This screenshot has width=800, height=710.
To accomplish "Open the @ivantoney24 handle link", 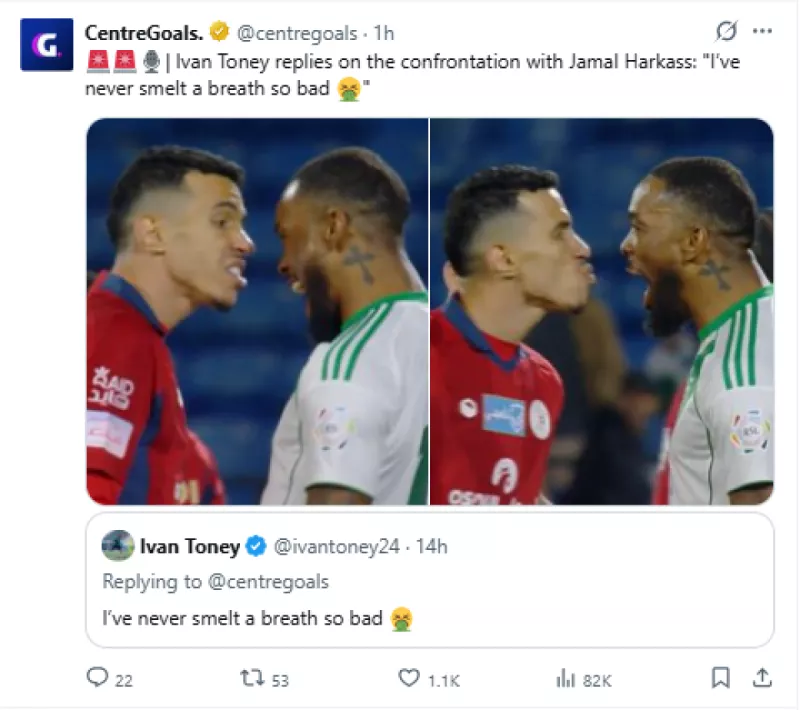I will click(x=336, y=546).
